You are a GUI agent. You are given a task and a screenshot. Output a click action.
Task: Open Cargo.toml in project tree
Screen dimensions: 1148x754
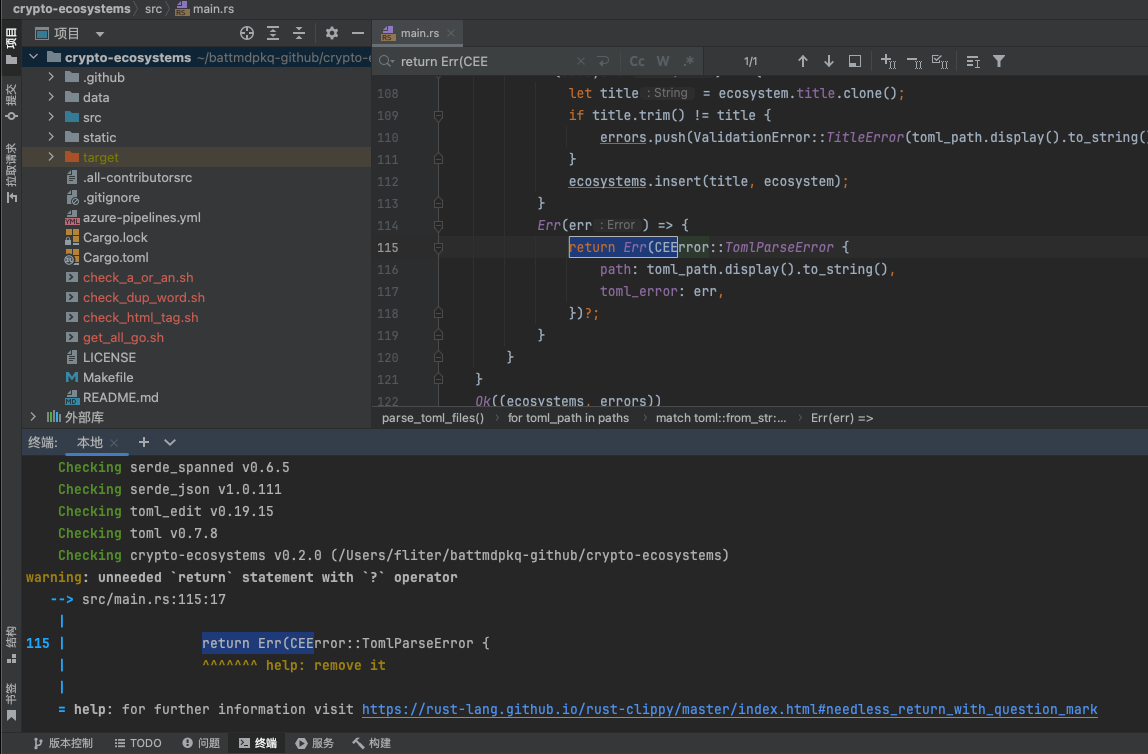tap(115, 257)
